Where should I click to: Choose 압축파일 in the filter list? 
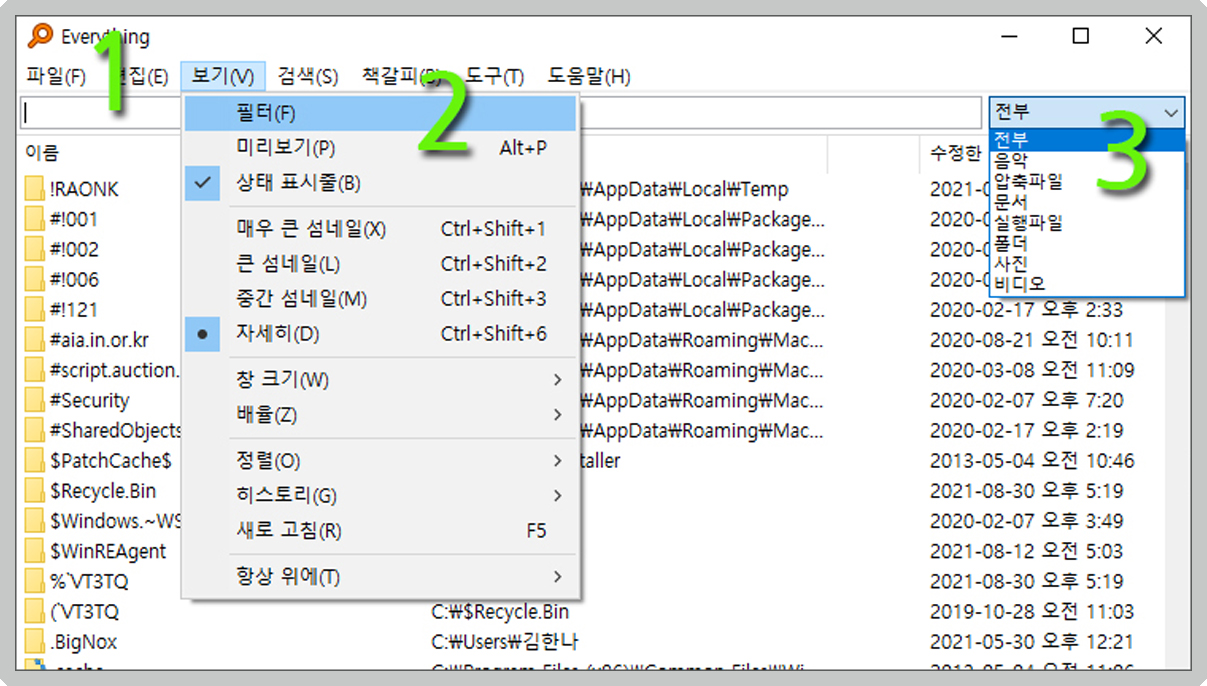click(1087, 181)
